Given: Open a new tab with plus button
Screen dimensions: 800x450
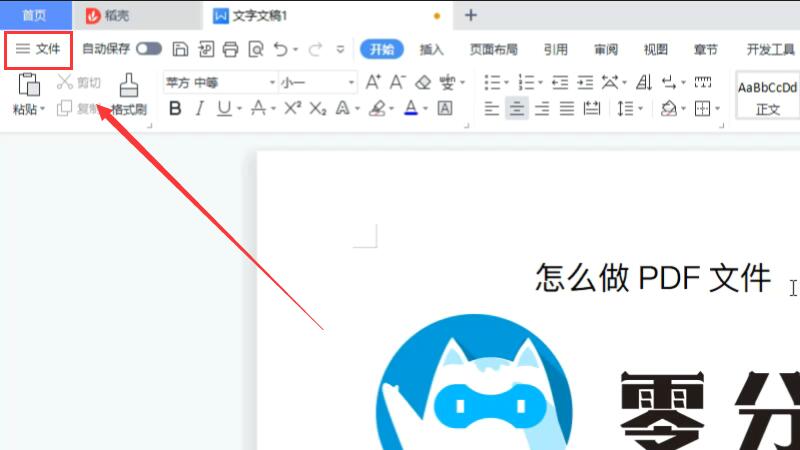Looking at the screenshot, I should (x=471, y=15).
